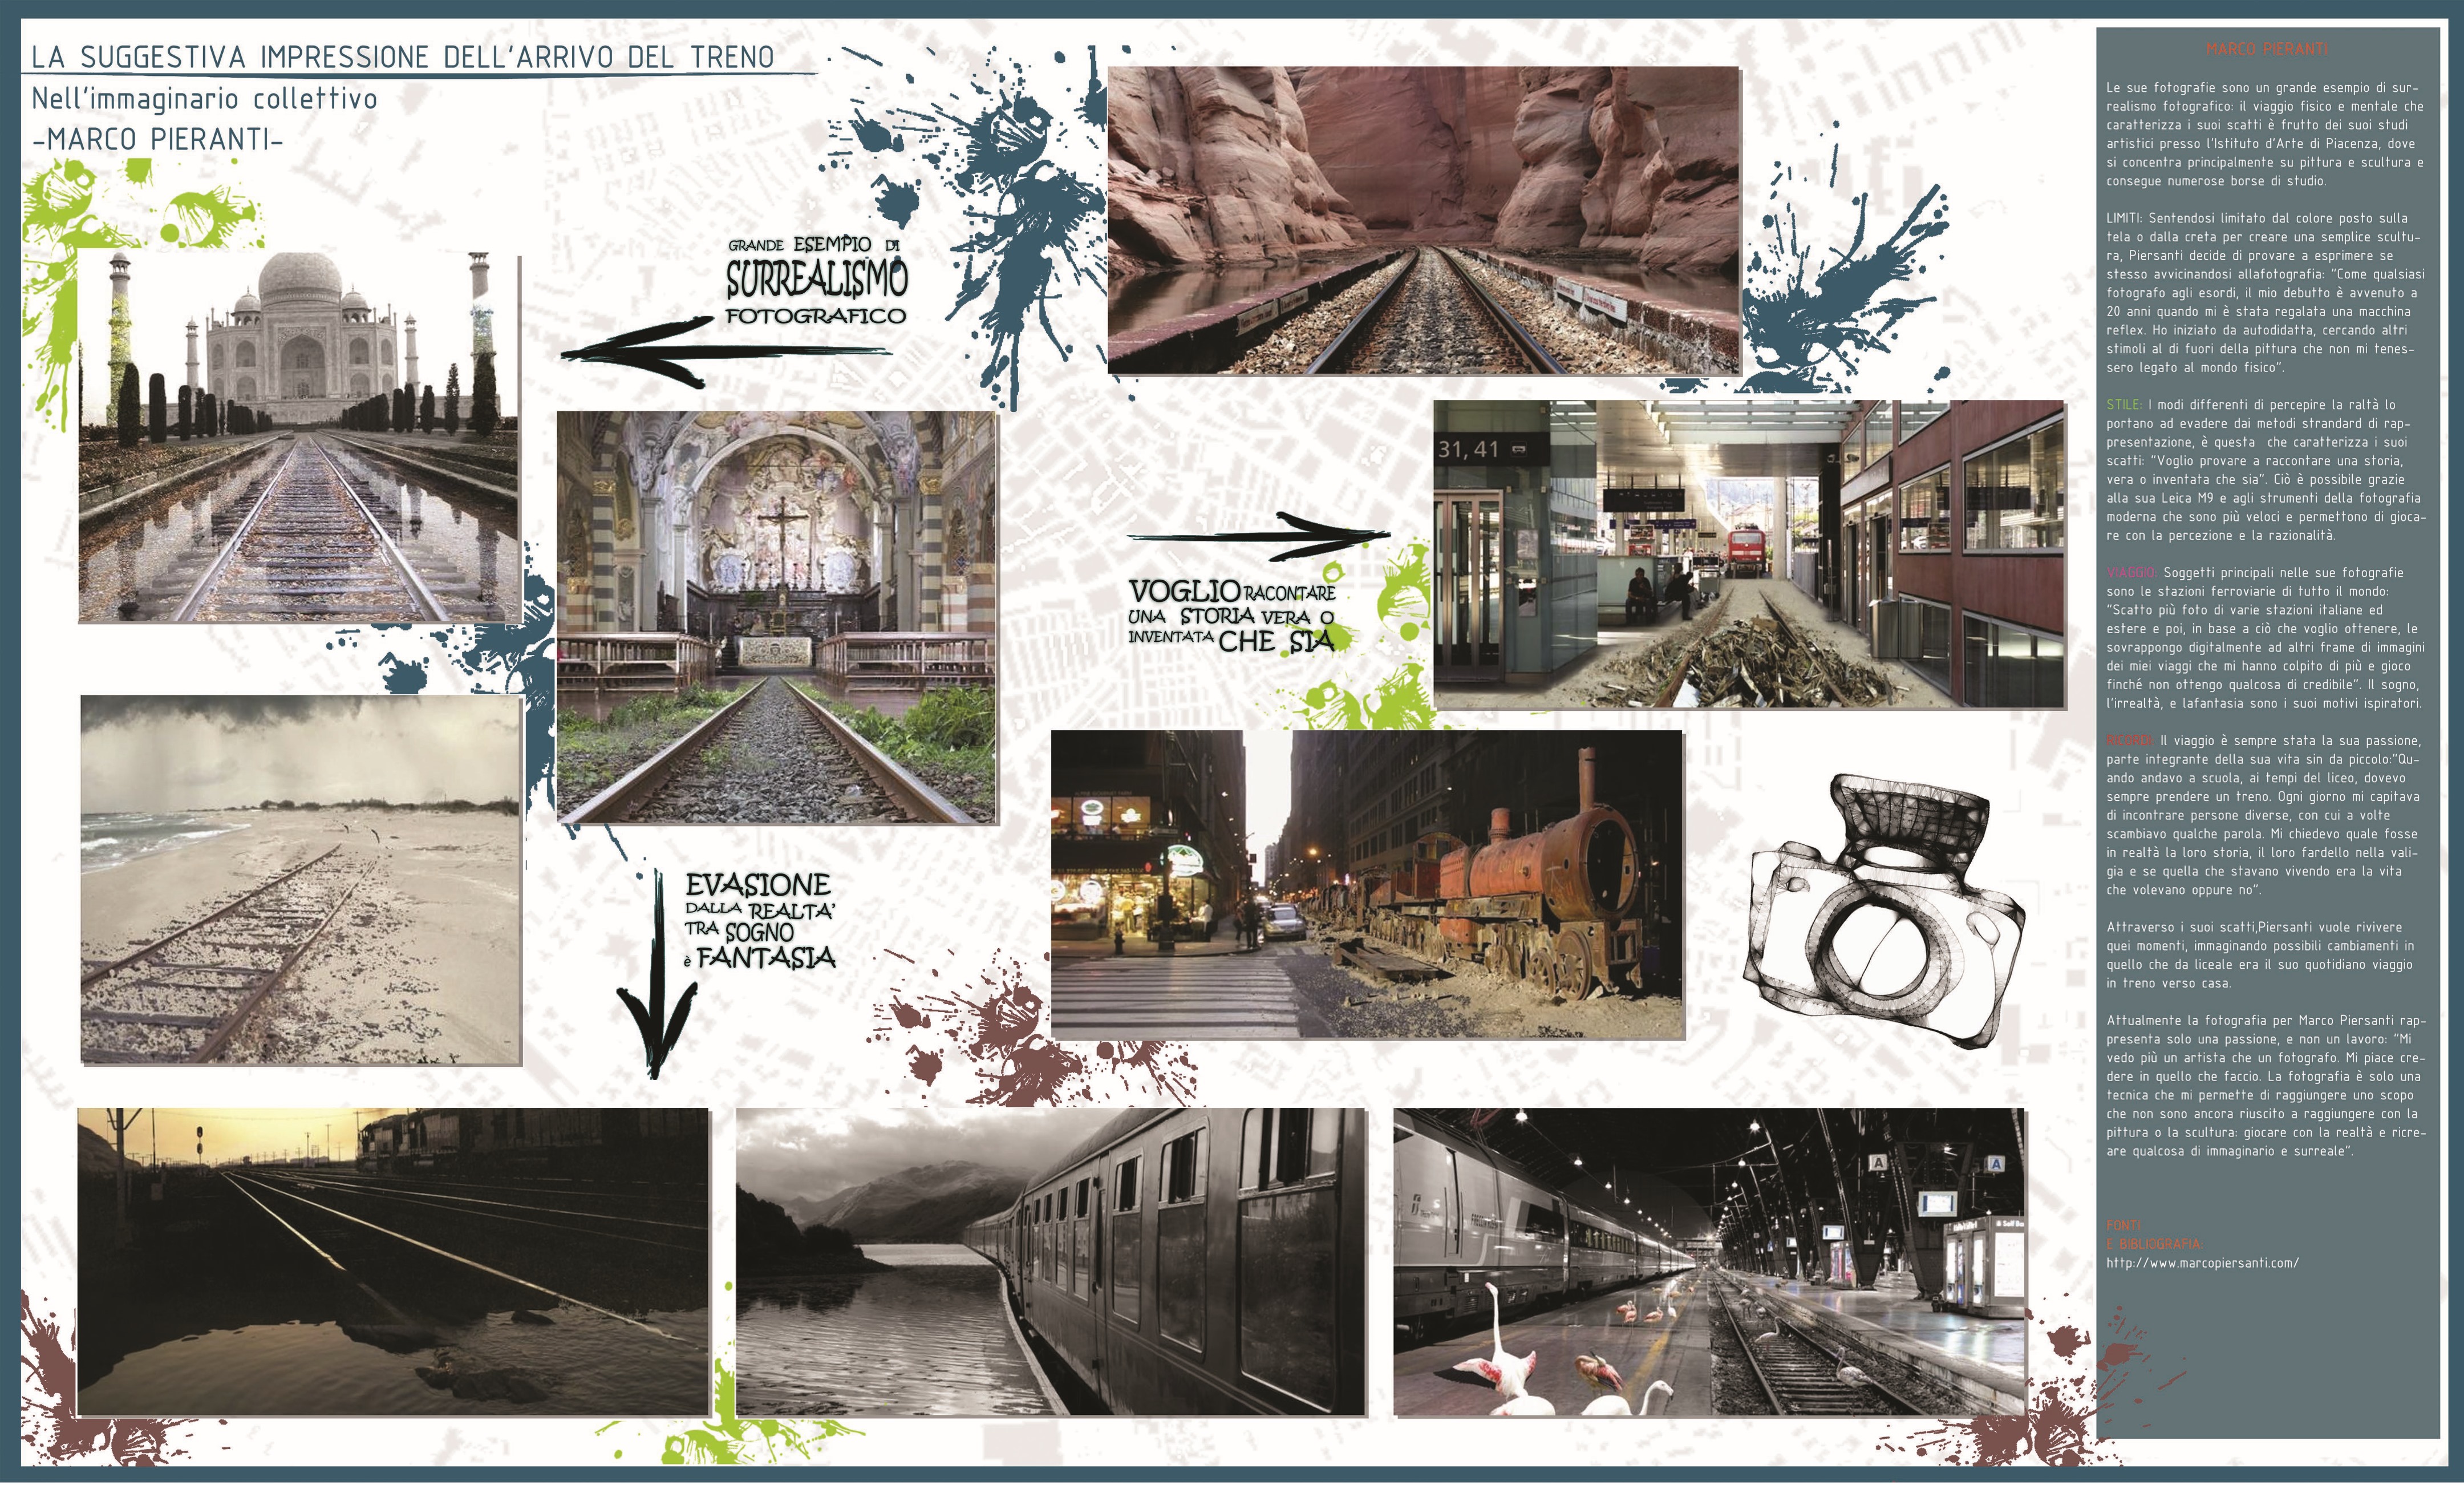Click the flamingos station photo
Screen dimensions: 2464x1485
tap(1709, 1262)
